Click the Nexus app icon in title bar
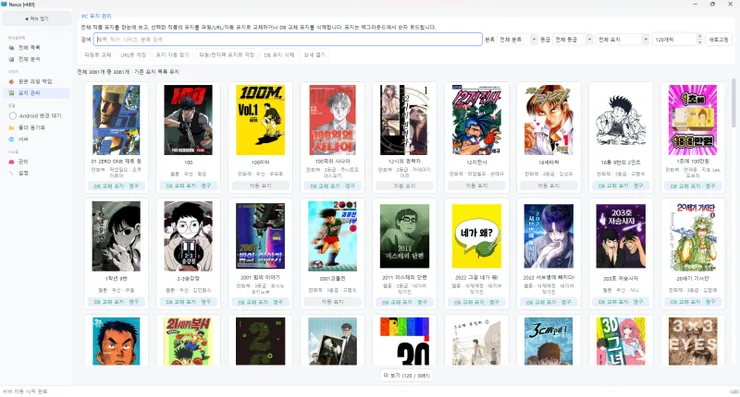Viewport: 740px width, 397px height. click(4, 4)
